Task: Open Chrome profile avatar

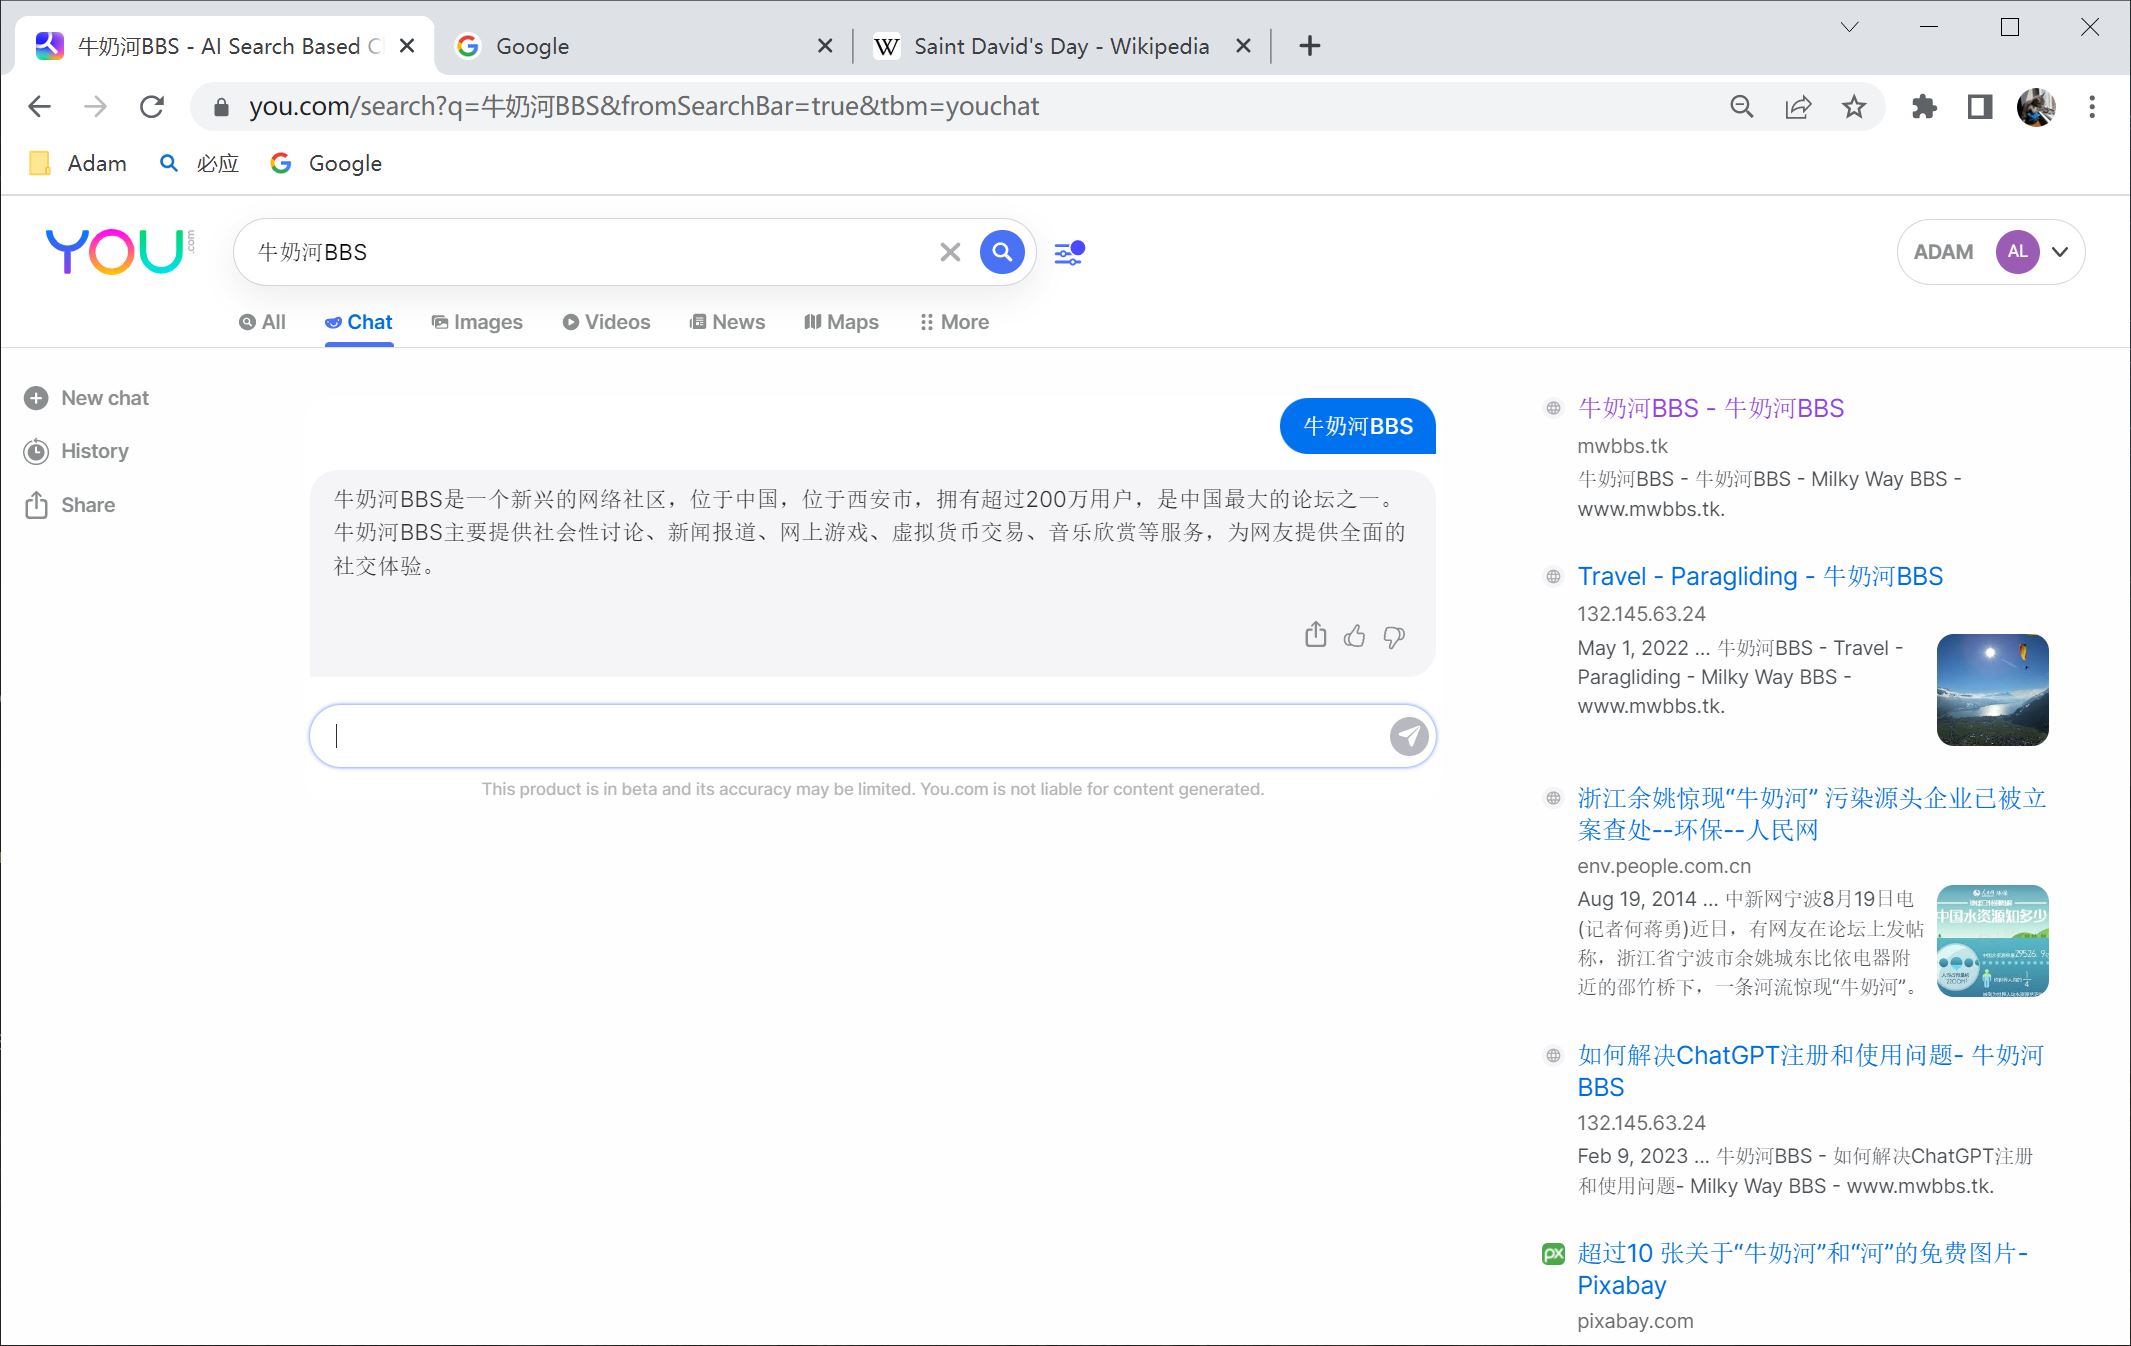Action: click(x=2036, y=106)
